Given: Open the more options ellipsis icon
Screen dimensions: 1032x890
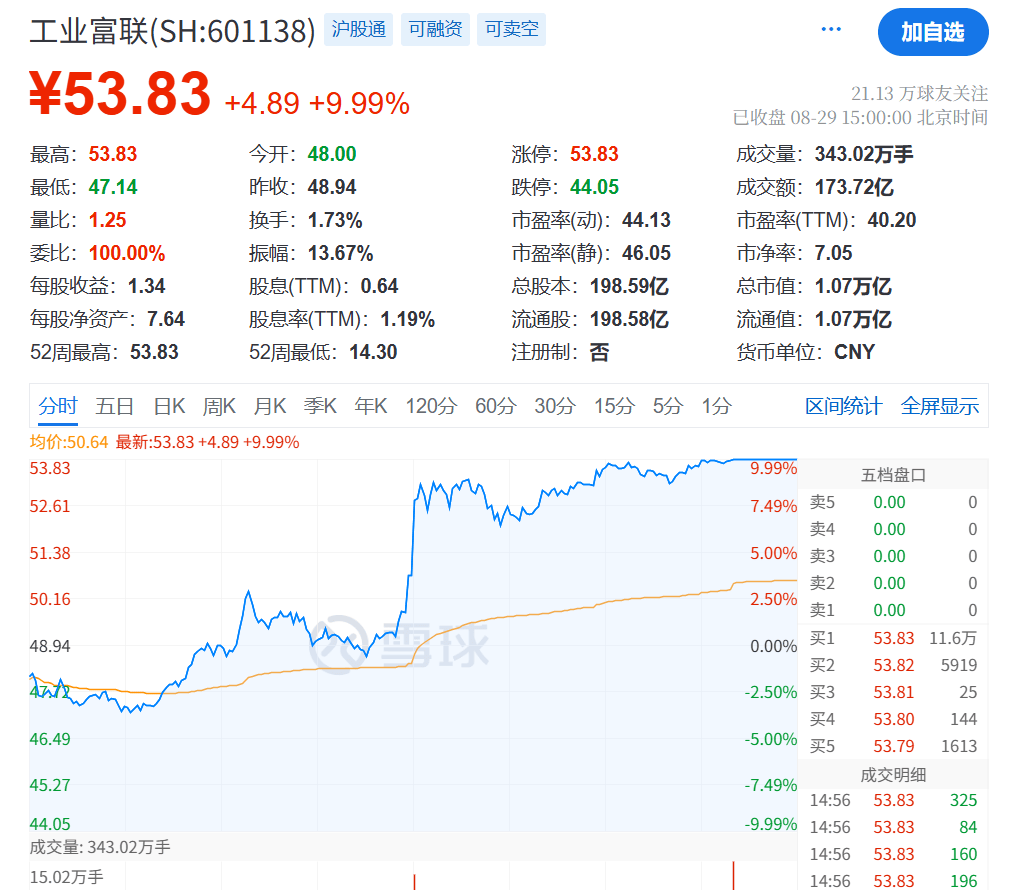Looking at the screenshot, I should coord(830,29).
